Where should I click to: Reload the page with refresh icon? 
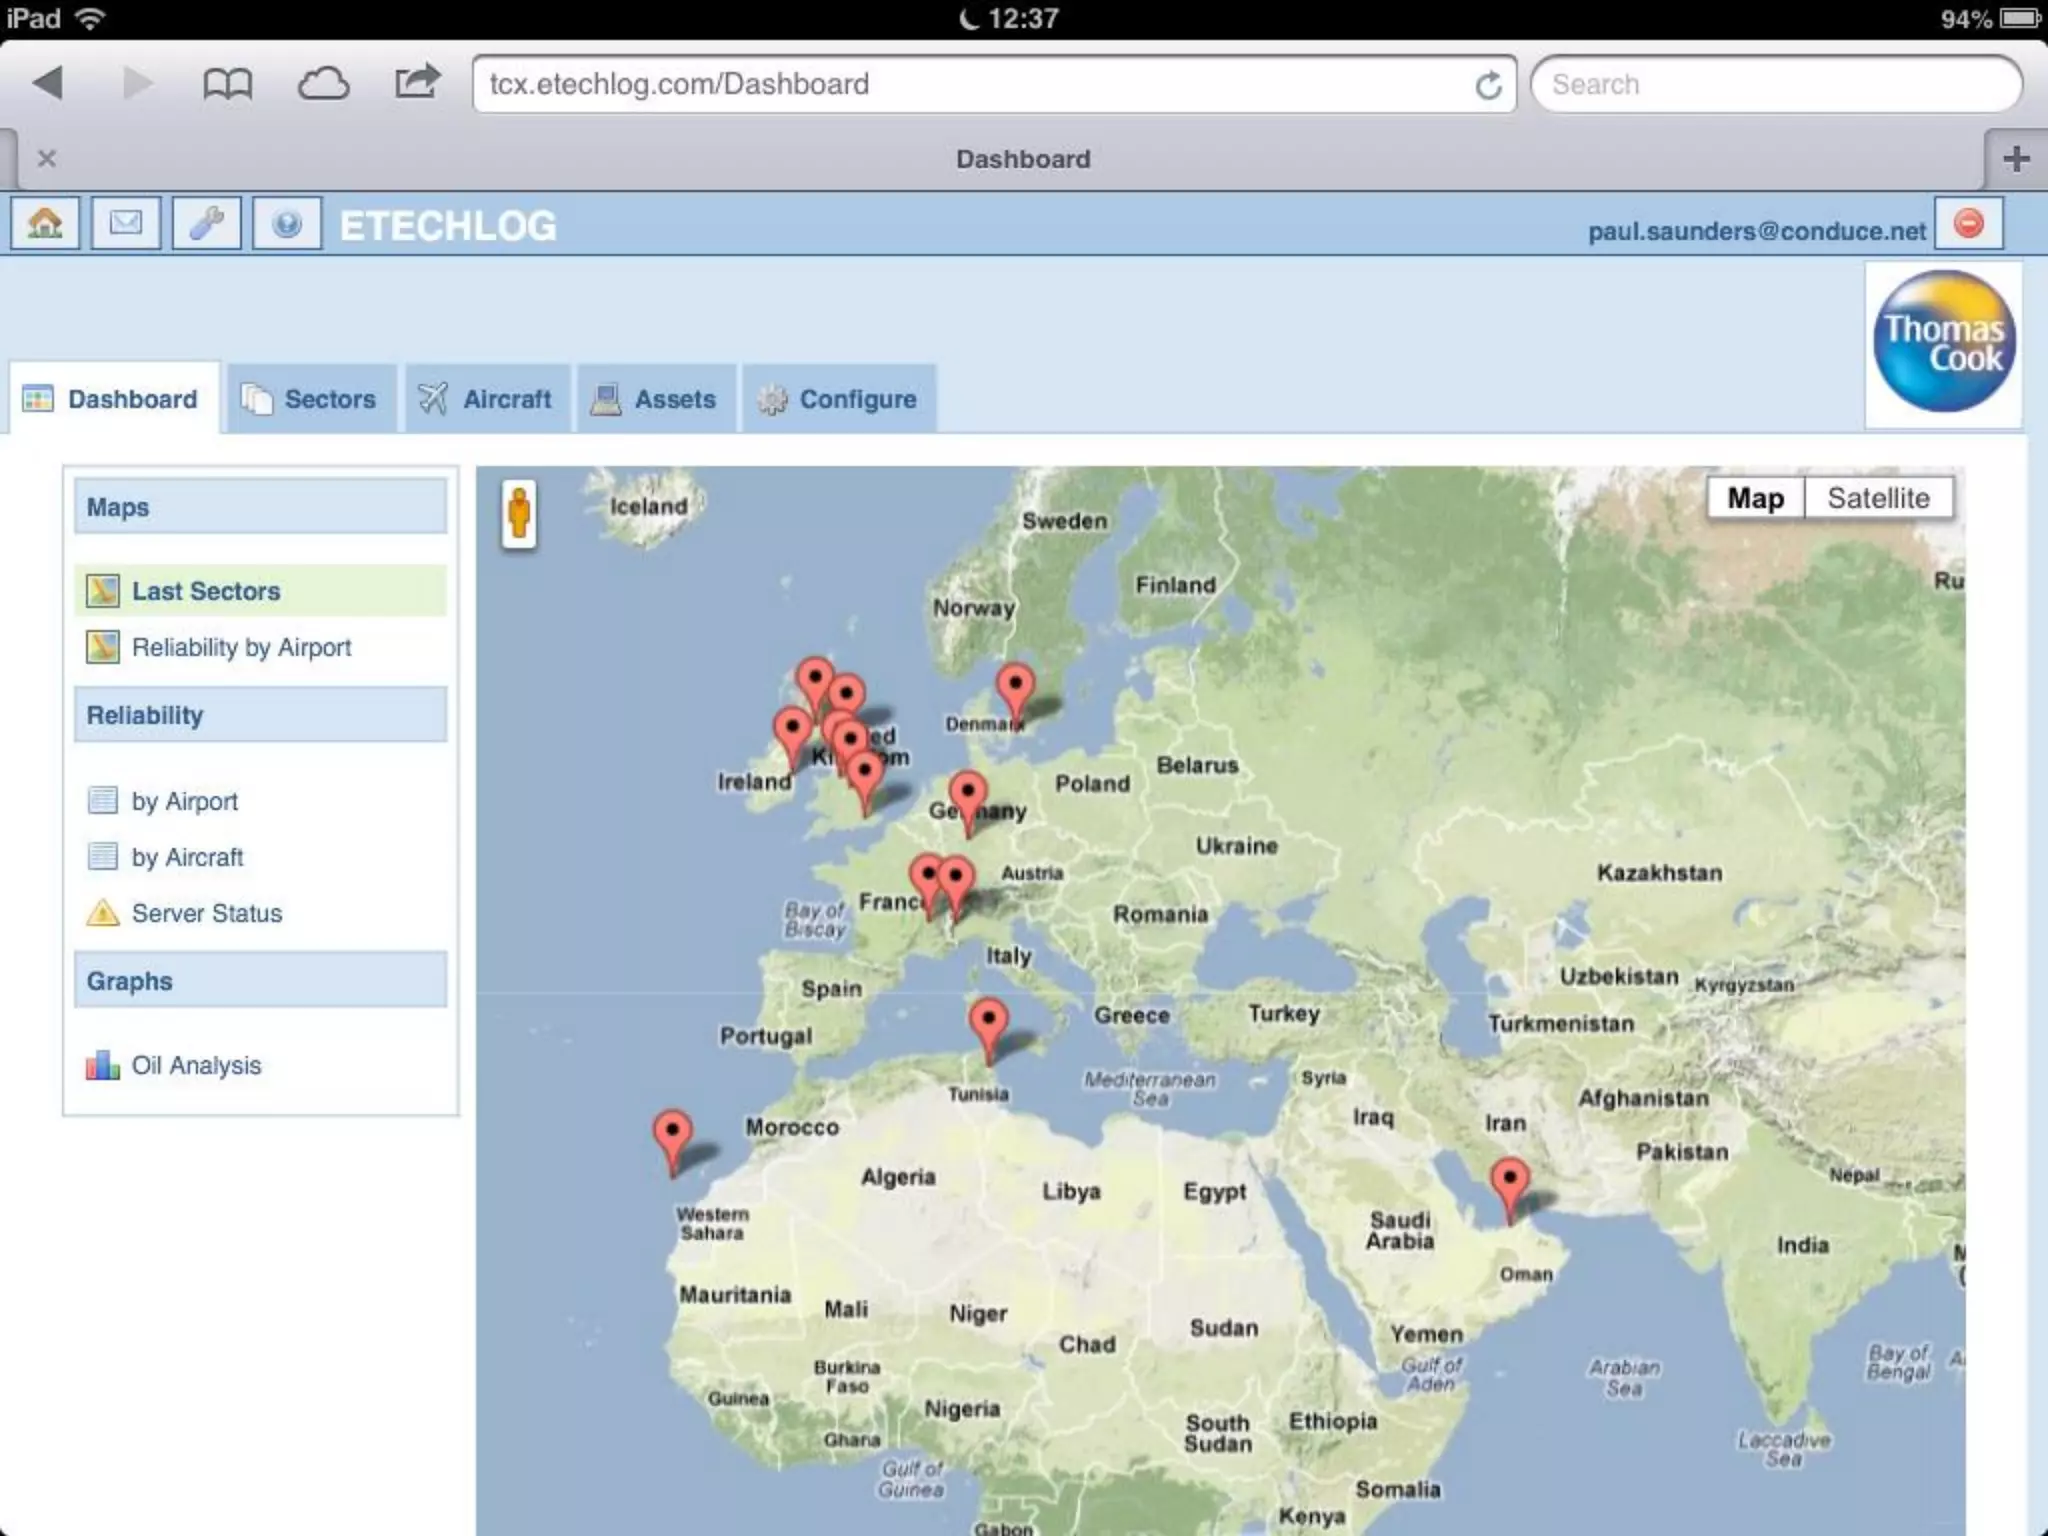(x=1488, y=86)
